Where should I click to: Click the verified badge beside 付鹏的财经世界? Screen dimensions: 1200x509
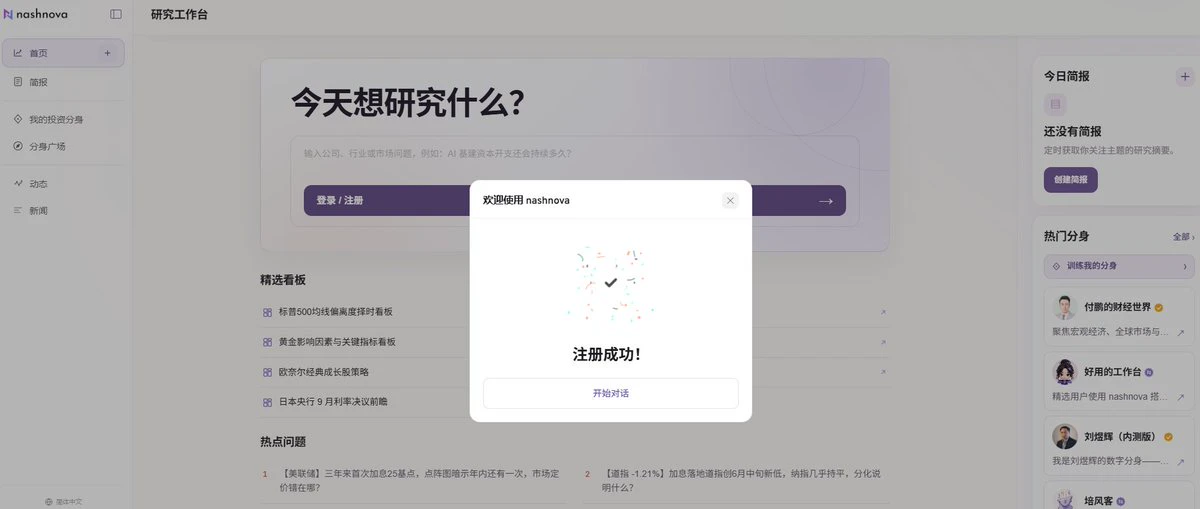pos(1159,308)
